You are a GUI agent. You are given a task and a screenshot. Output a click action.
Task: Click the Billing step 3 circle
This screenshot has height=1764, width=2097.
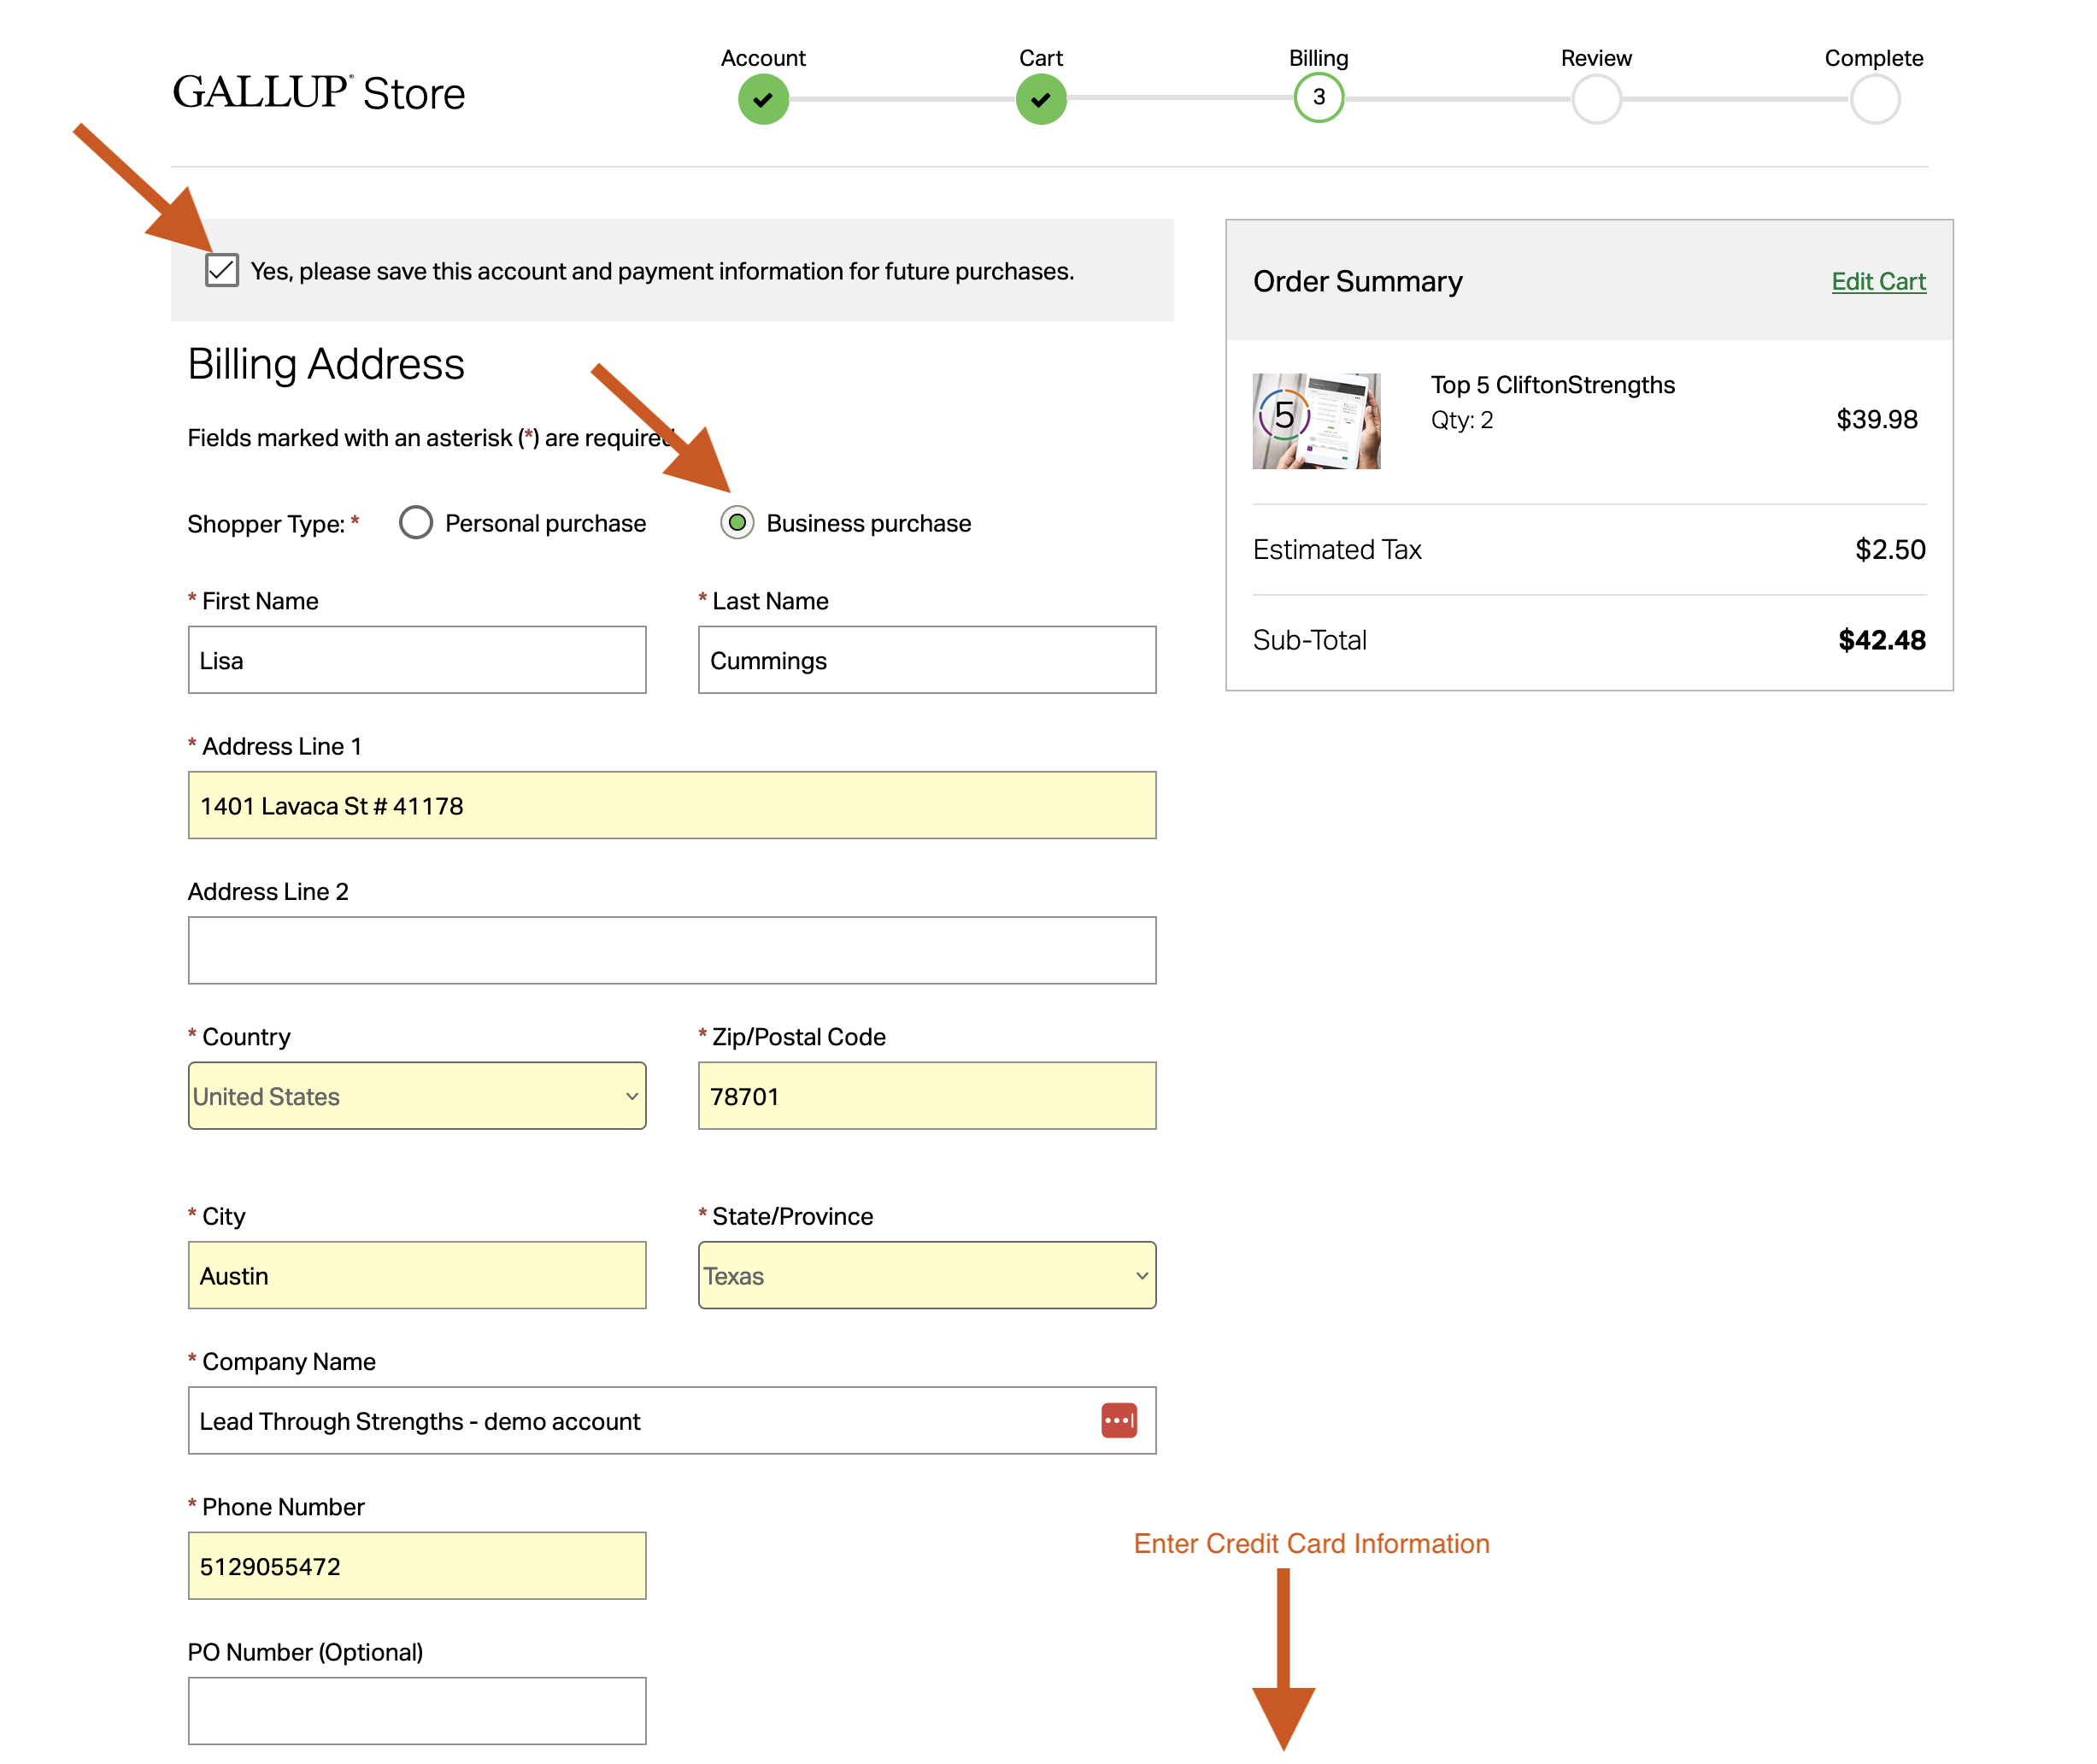[1319, 98]
